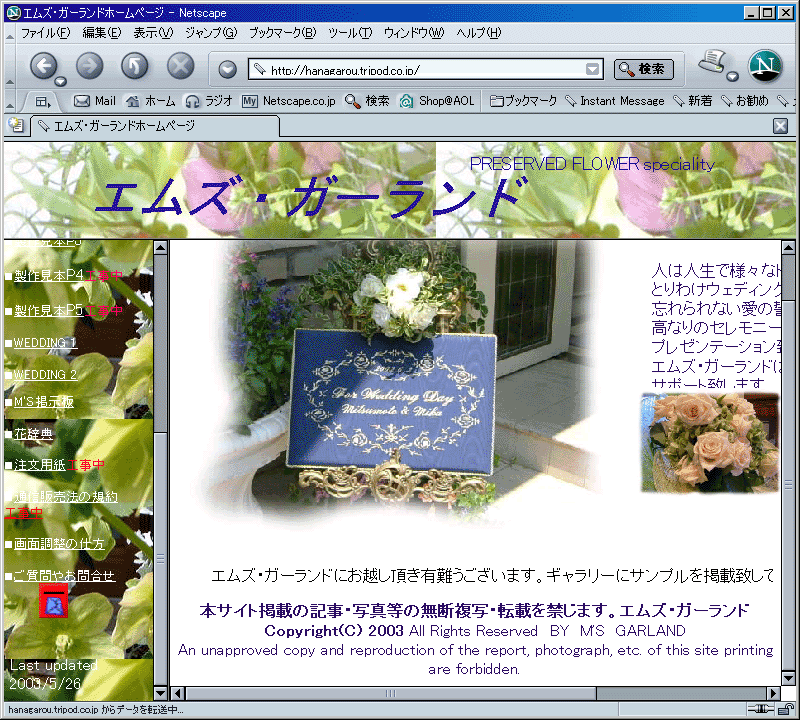The width and height of the screenshot is (800, 720).
Task: Open the panel icon menu left of Mail
Action: (43, 102)
